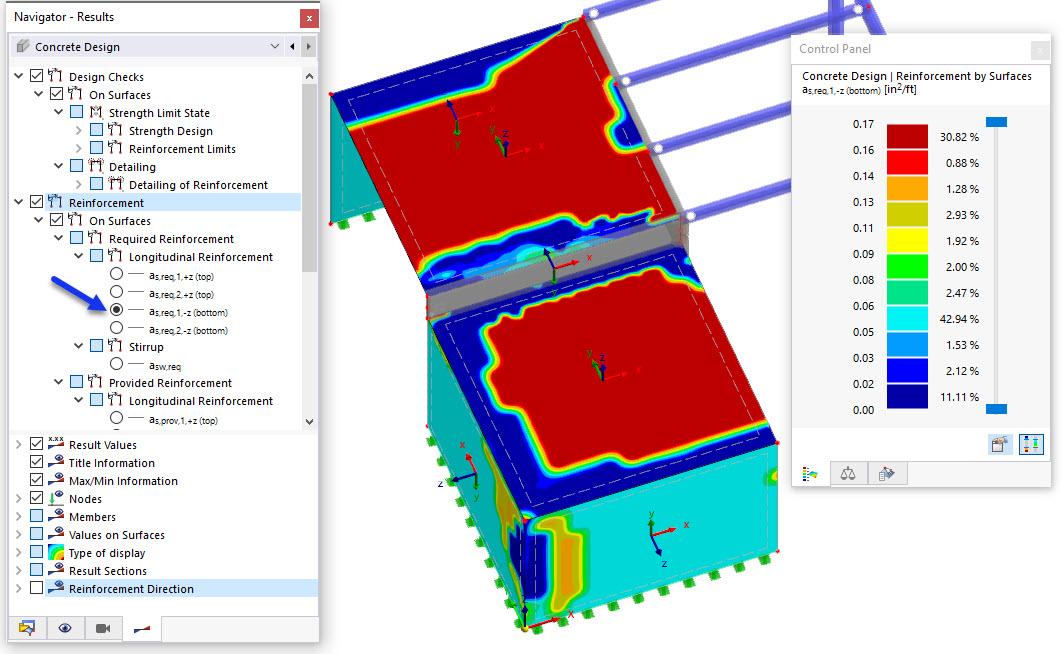Viewport: 1063px width, 654px height.
Task: Click the Type of display icon
Action: [56, 552]
